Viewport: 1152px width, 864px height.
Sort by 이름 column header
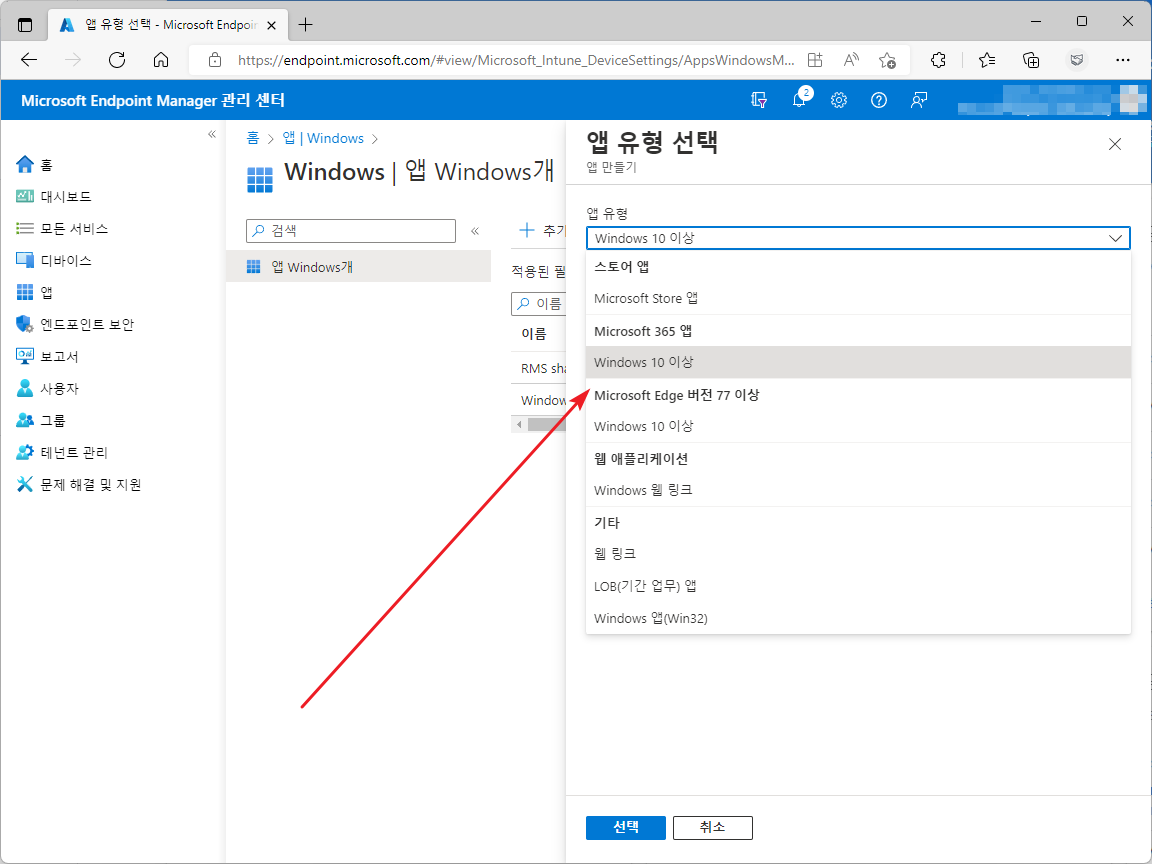tap(533, 334)
